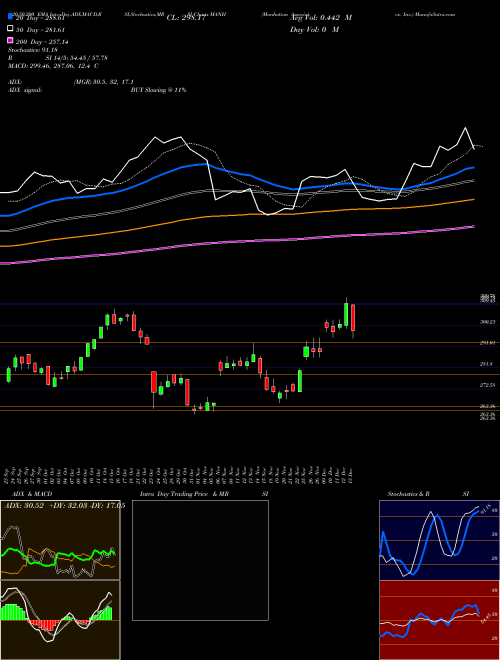The image size is (500, 660).
Task: Click the ADX/+DY/-DY readout line
Action: [x=64, y=506]
